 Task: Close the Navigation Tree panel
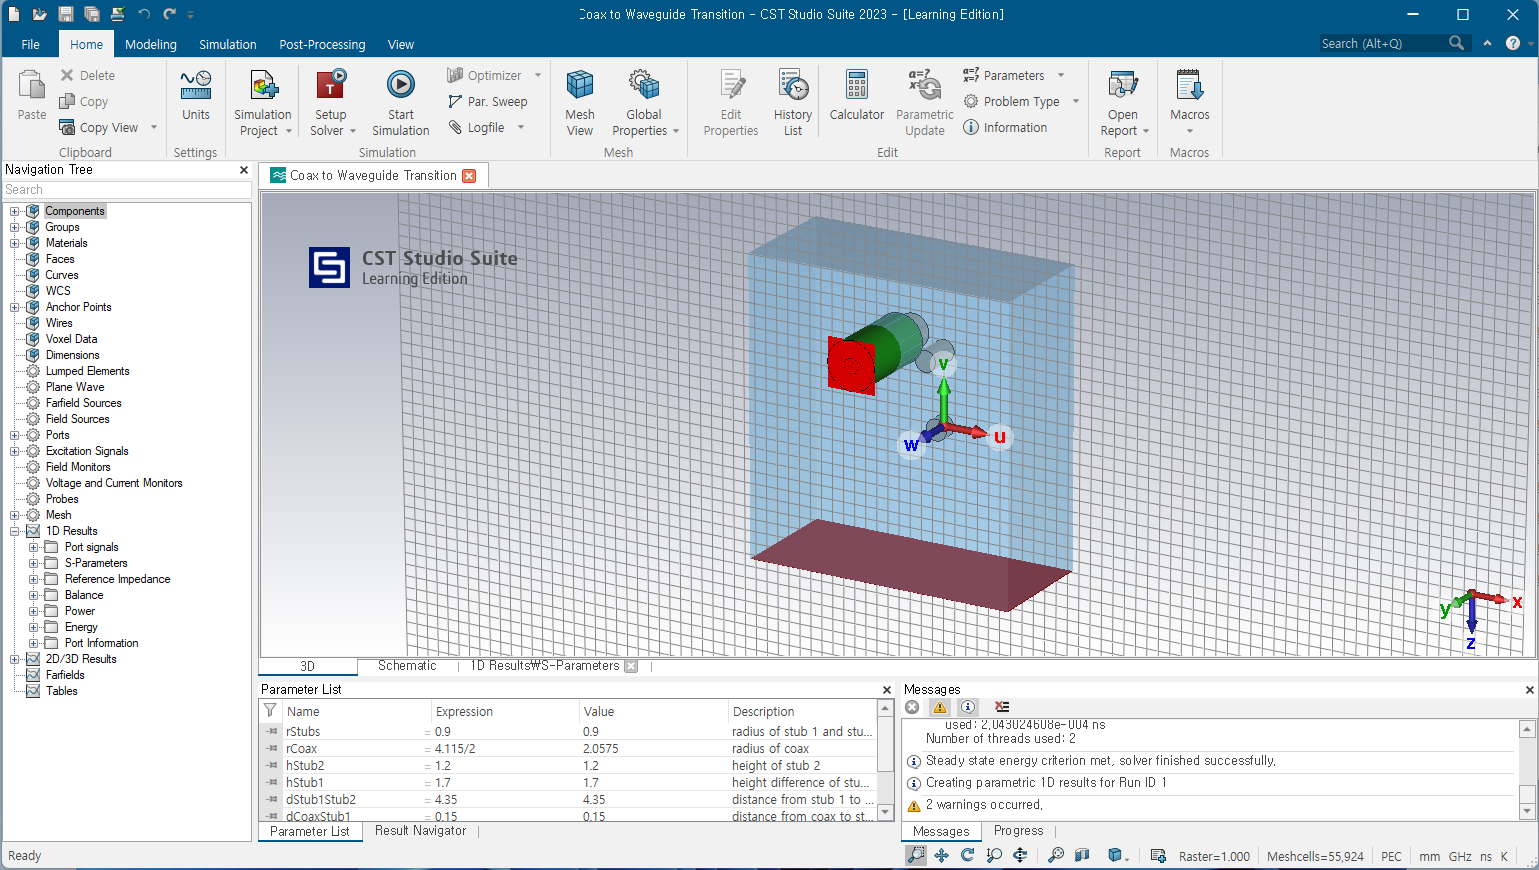pyautogui.click(x=244, y=170)
